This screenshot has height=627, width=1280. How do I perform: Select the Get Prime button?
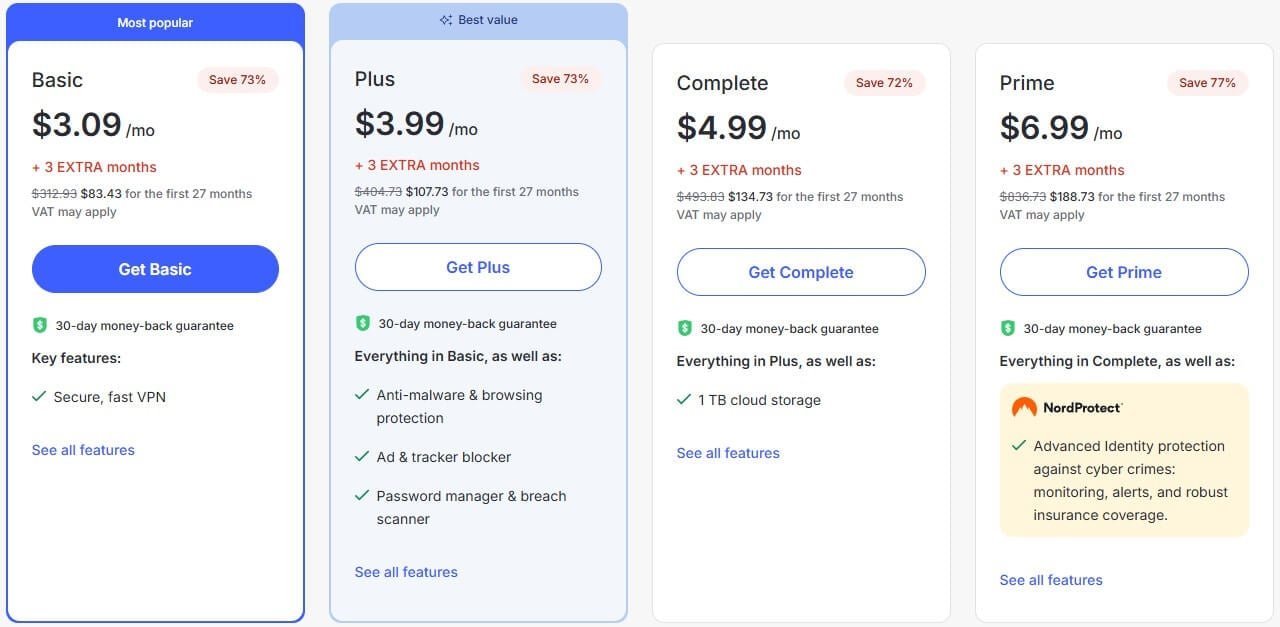[x=1124, y=272]
